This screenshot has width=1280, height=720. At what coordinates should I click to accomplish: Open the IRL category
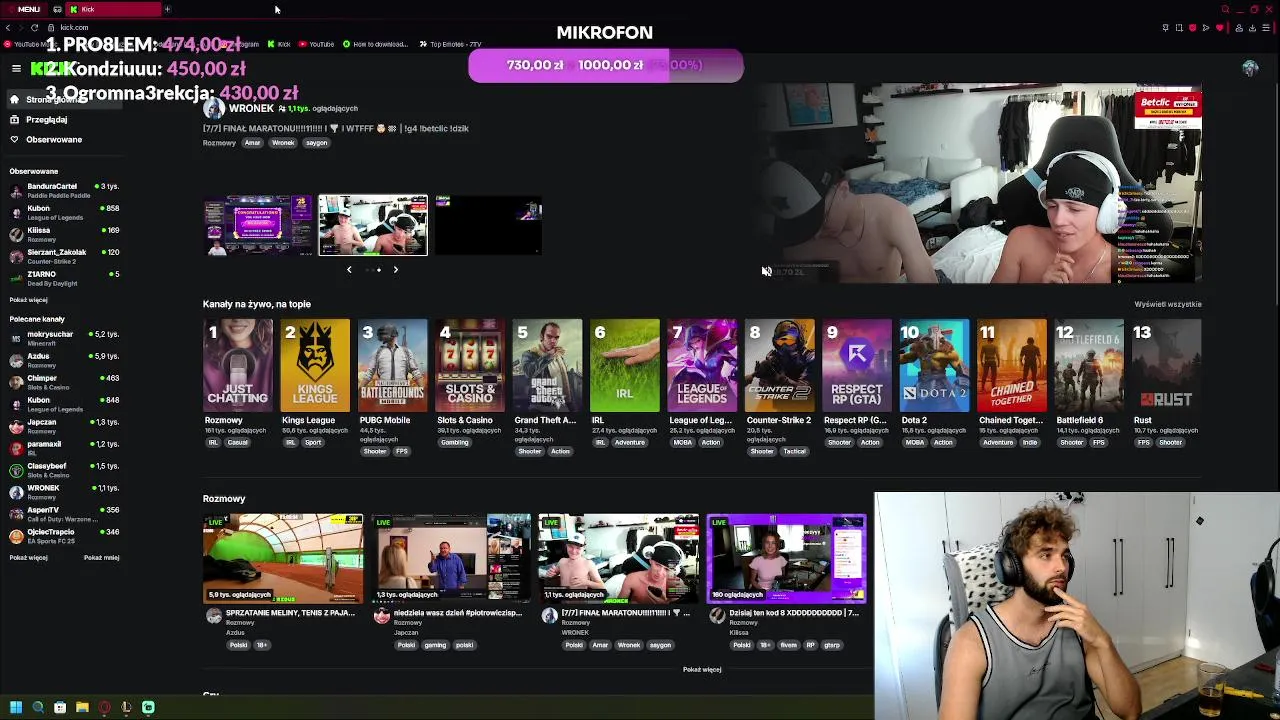[x=625, y=365]
